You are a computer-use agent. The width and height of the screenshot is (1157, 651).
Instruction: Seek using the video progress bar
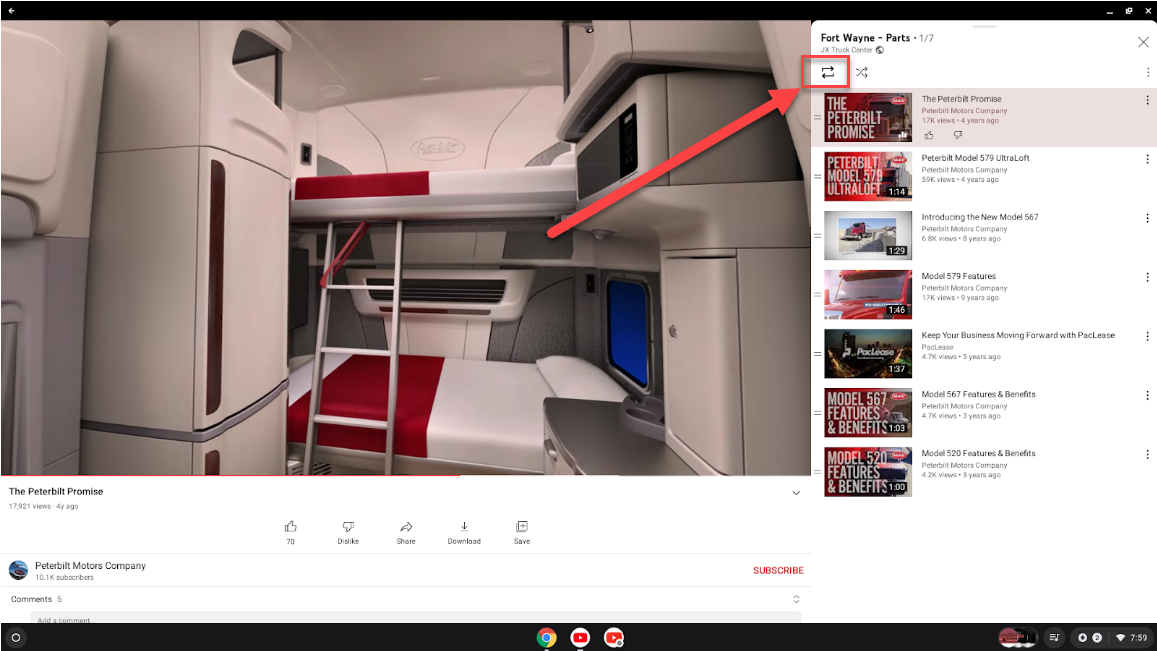click(x=406, y=475)
